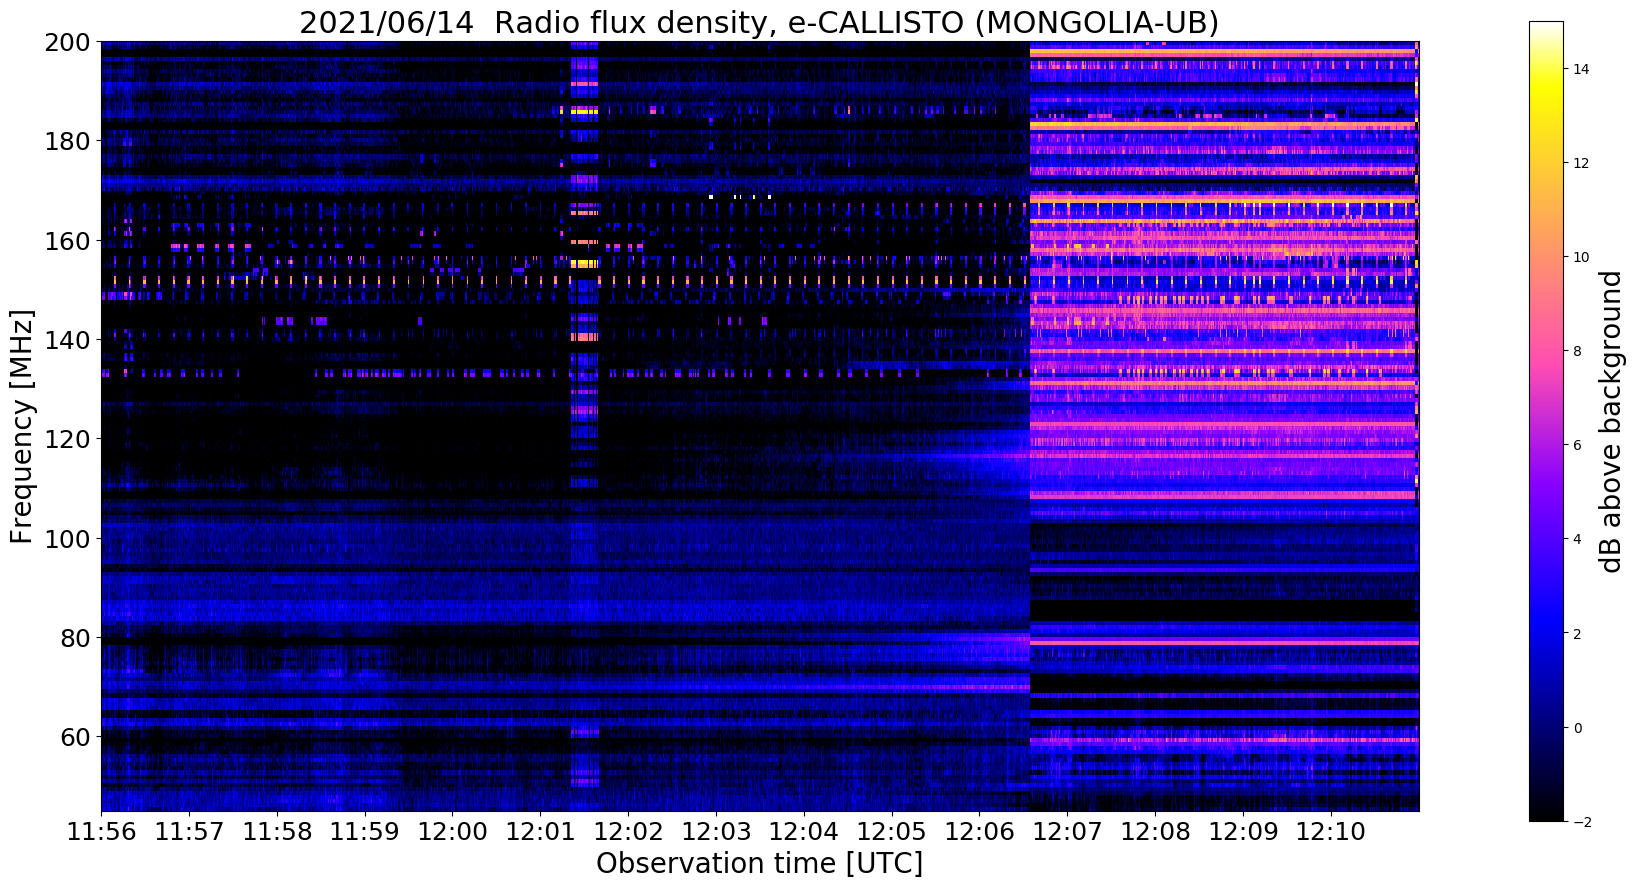Click the 12:09 time tick label
Viewport: 1636px width, 888px height.
click(1244, 832)
